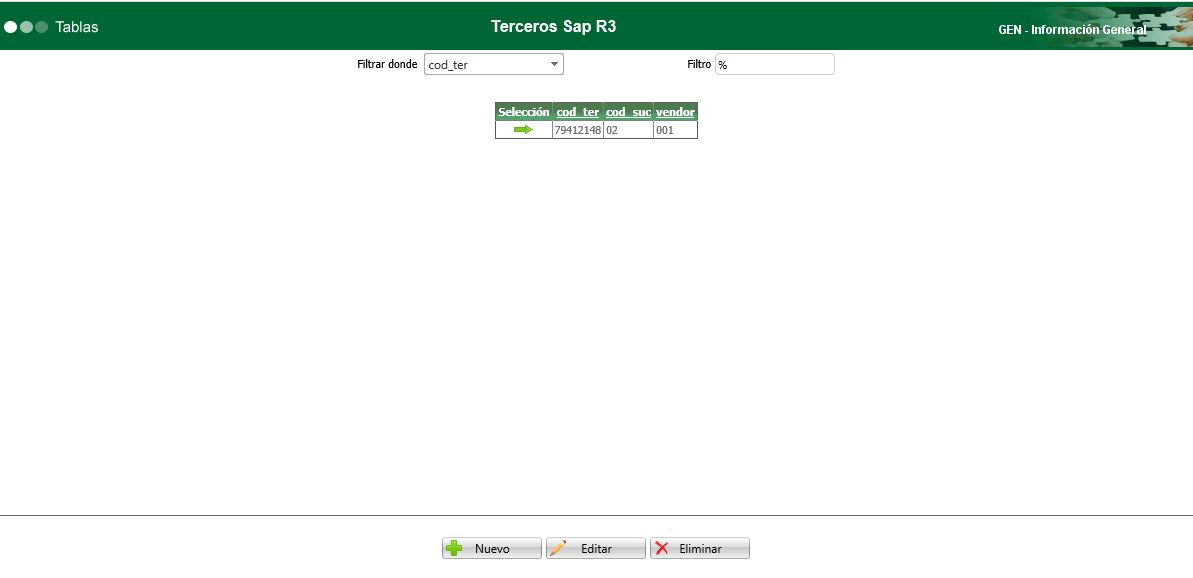1193x578 pixels.
Task: Sort by cod_ter column header
Action: (578, 112)
